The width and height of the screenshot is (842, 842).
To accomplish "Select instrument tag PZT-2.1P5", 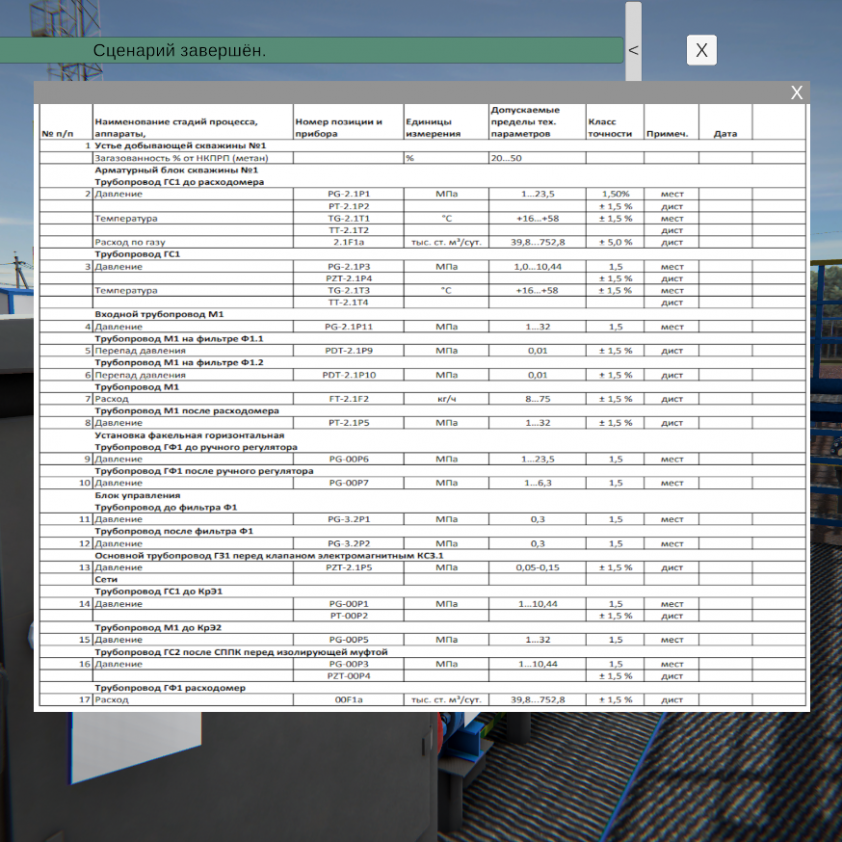I will coord(349,567).
